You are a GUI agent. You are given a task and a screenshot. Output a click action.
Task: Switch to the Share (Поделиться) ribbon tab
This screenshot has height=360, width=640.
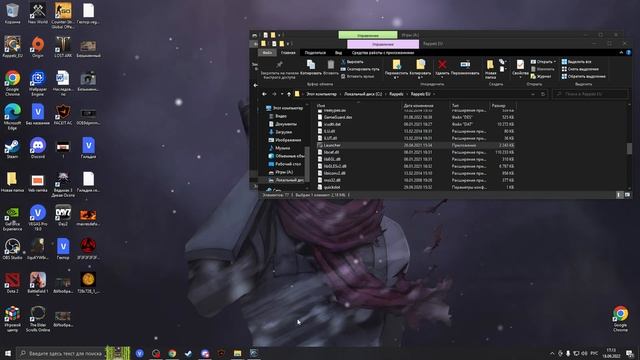click(x=315, y=53)
